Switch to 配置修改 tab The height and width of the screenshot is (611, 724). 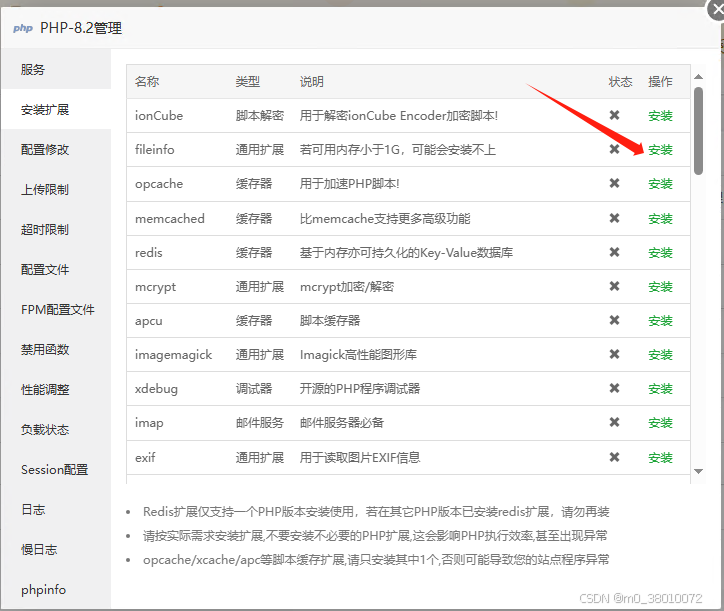click(x=56, y=149)
